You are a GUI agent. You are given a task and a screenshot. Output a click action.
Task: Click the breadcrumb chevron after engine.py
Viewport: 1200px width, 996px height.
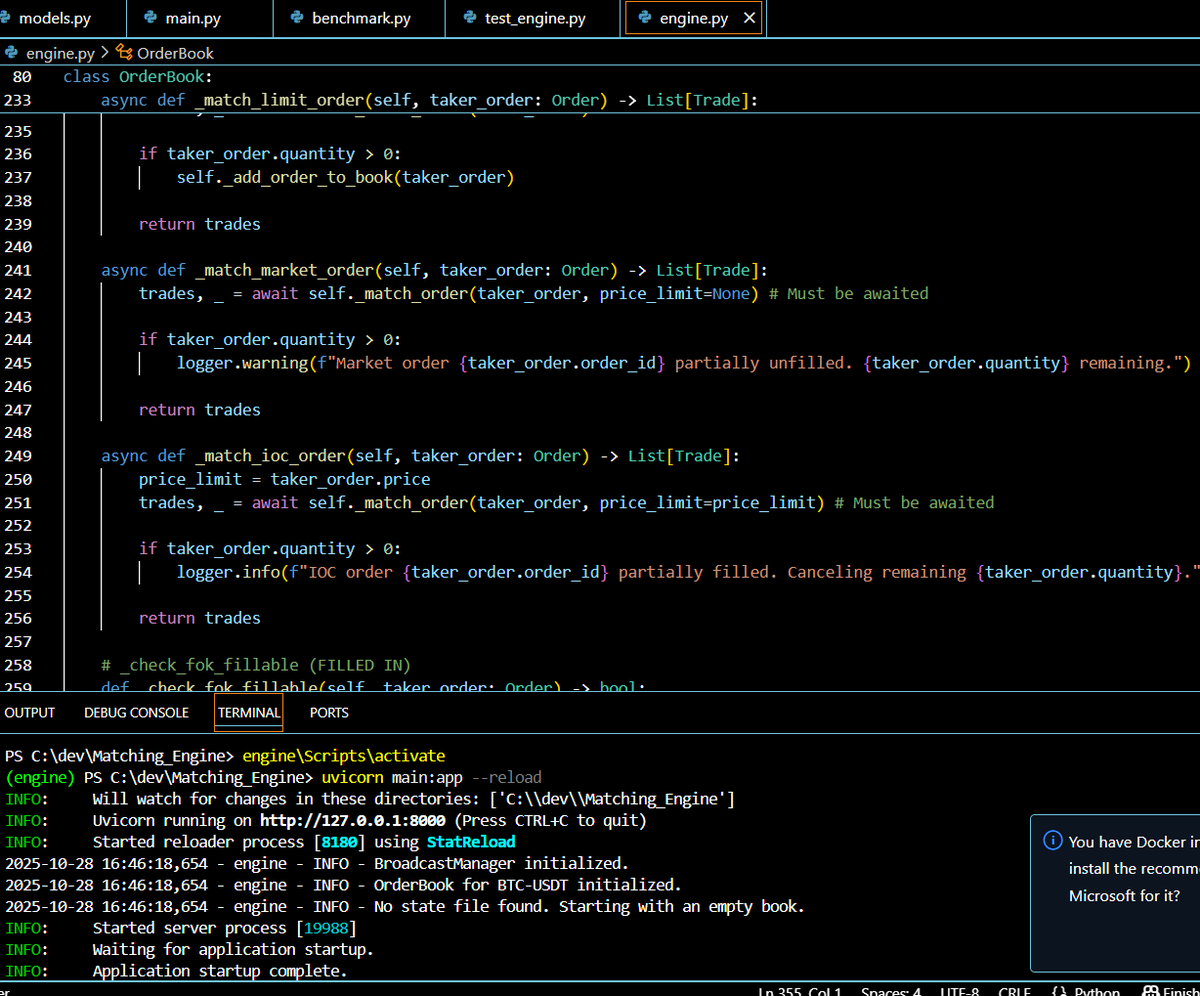pyautogui.click(x=105, y=53)
